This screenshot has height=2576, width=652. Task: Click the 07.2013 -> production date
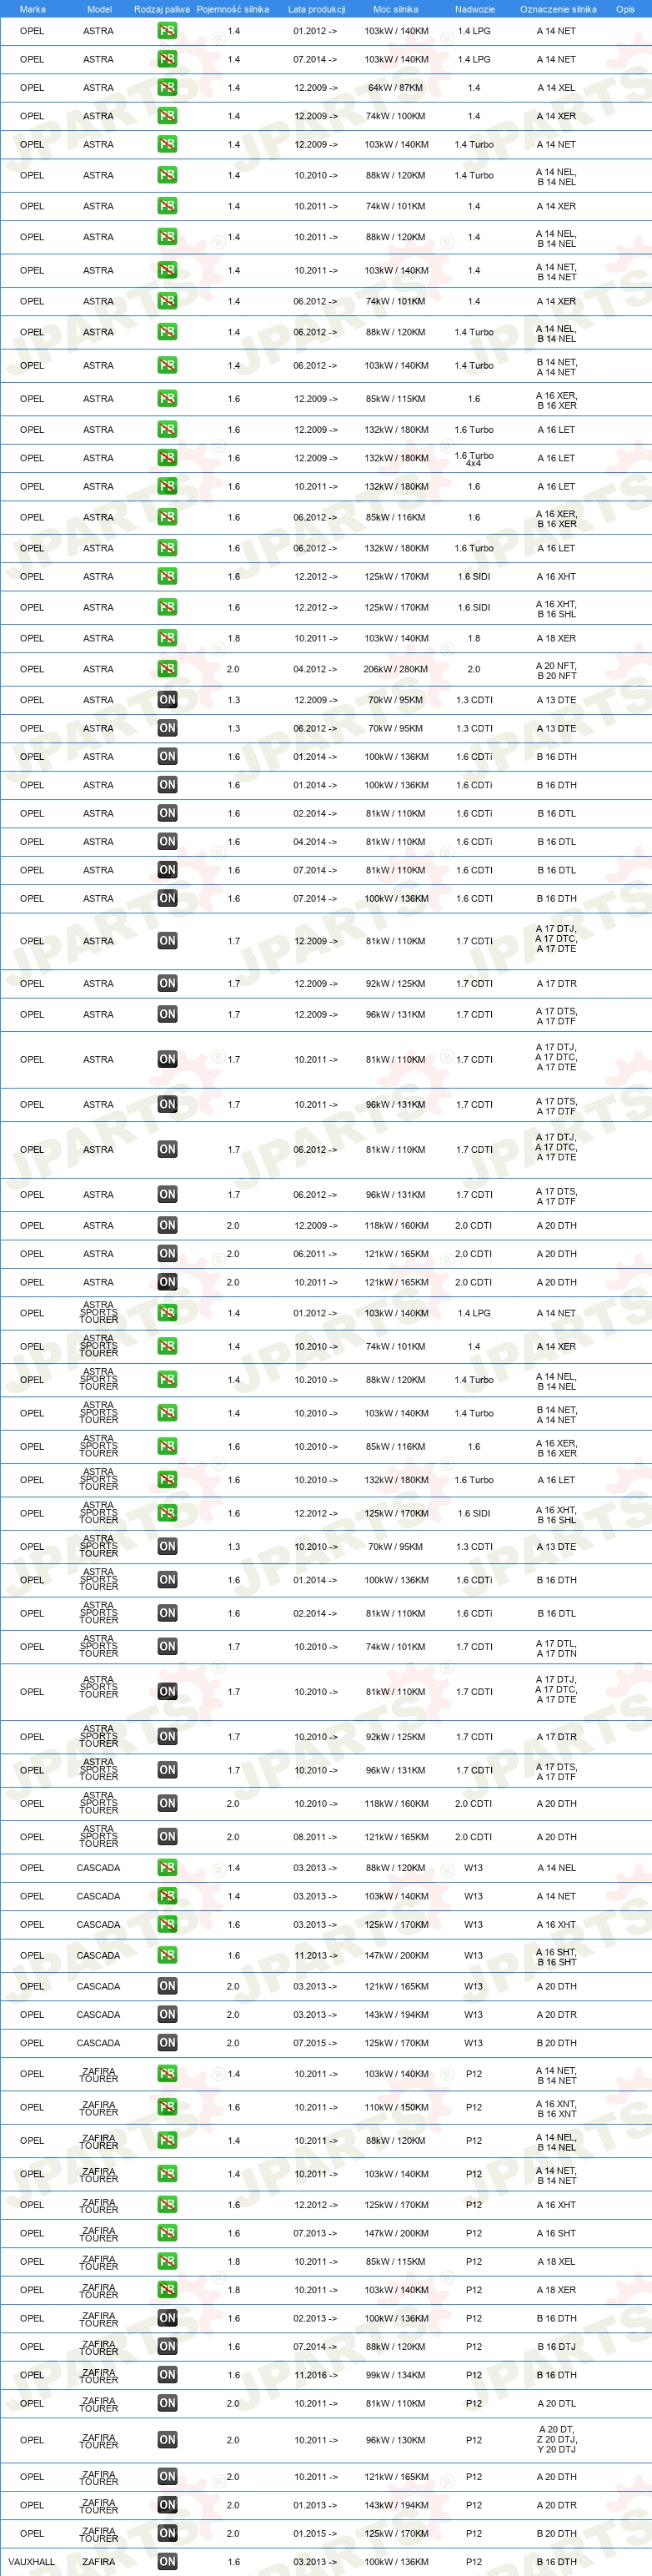(x=316, y=2233)
